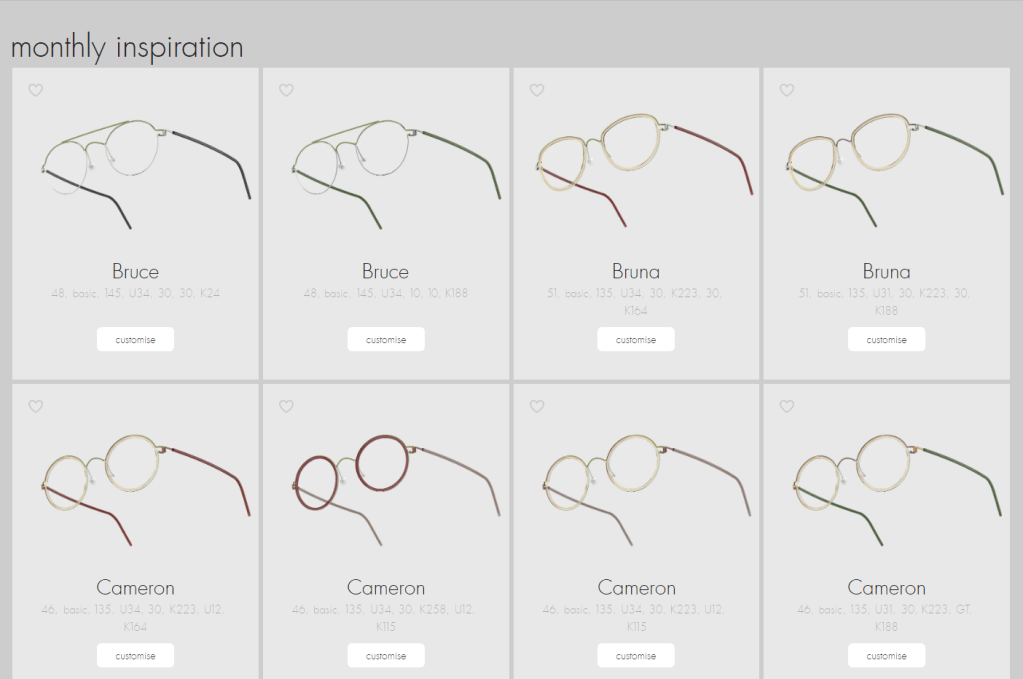Click heart on Bruna with green temples
The image size is (1023, 679).
[x=787, y=90]
